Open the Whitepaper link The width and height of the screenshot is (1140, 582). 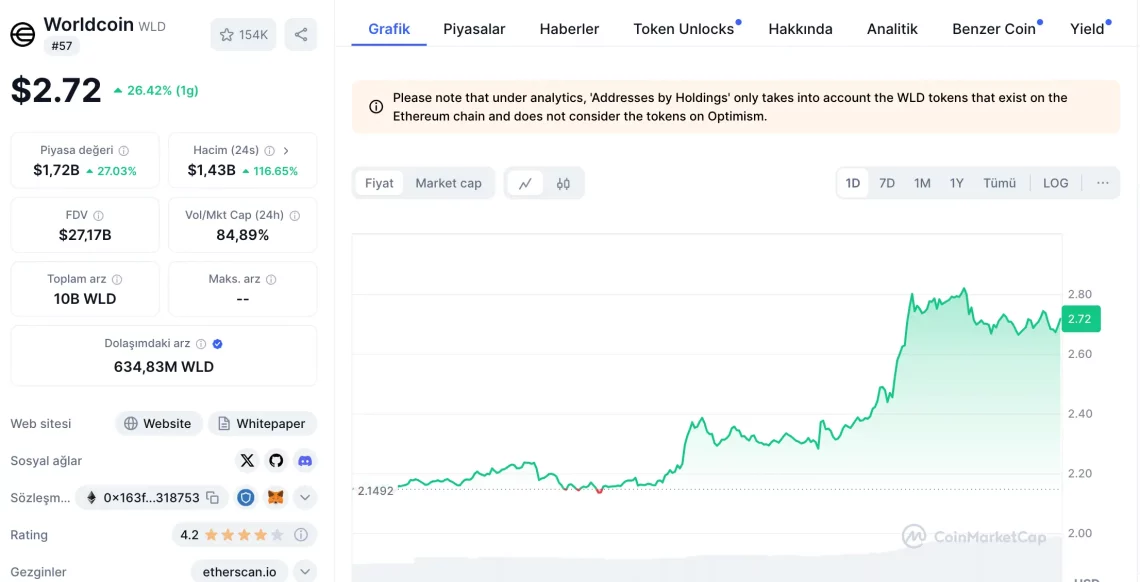[262, 423]
